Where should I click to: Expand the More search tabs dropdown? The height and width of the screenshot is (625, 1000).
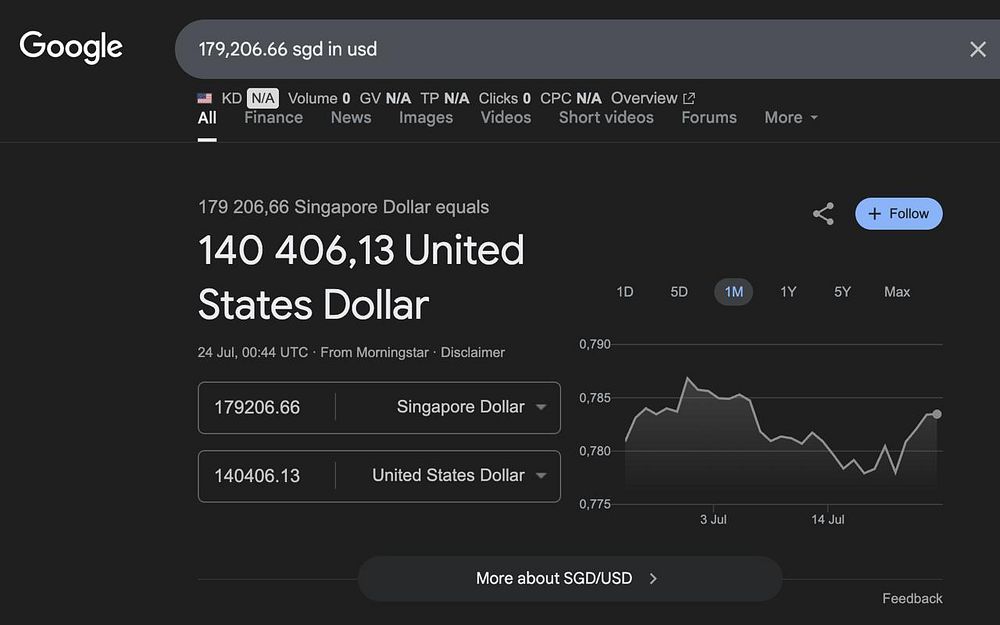[791, 118]
